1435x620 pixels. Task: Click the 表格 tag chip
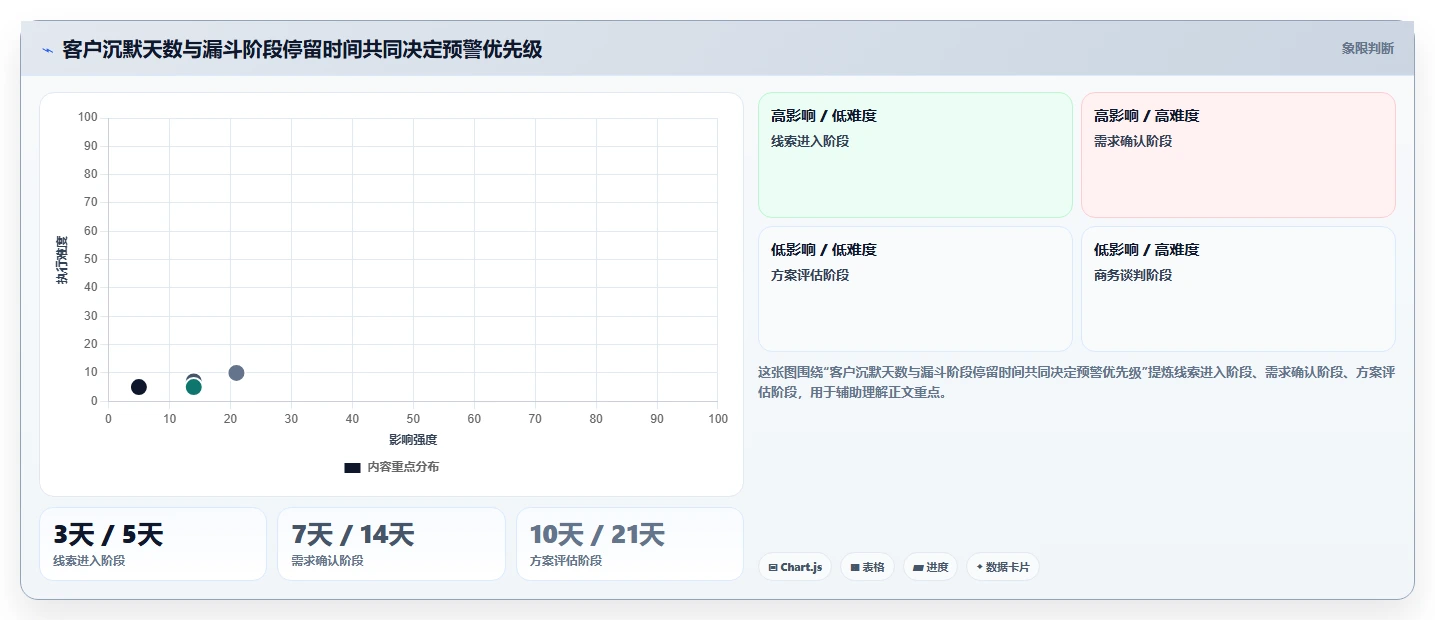[867, 567]
